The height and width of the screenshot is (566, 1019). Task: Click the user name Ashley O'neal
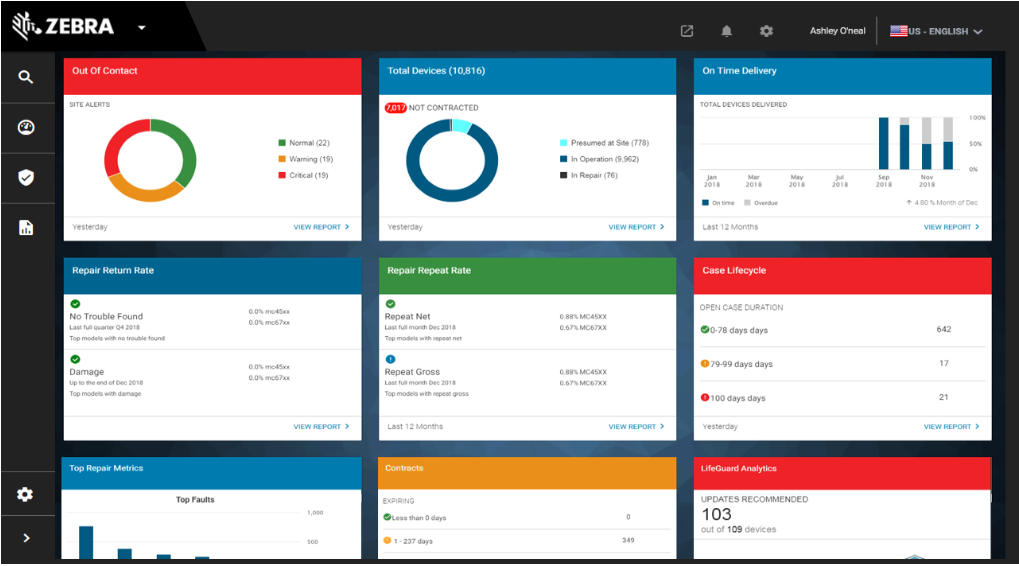pyautogui.click(x=837, y=31)
